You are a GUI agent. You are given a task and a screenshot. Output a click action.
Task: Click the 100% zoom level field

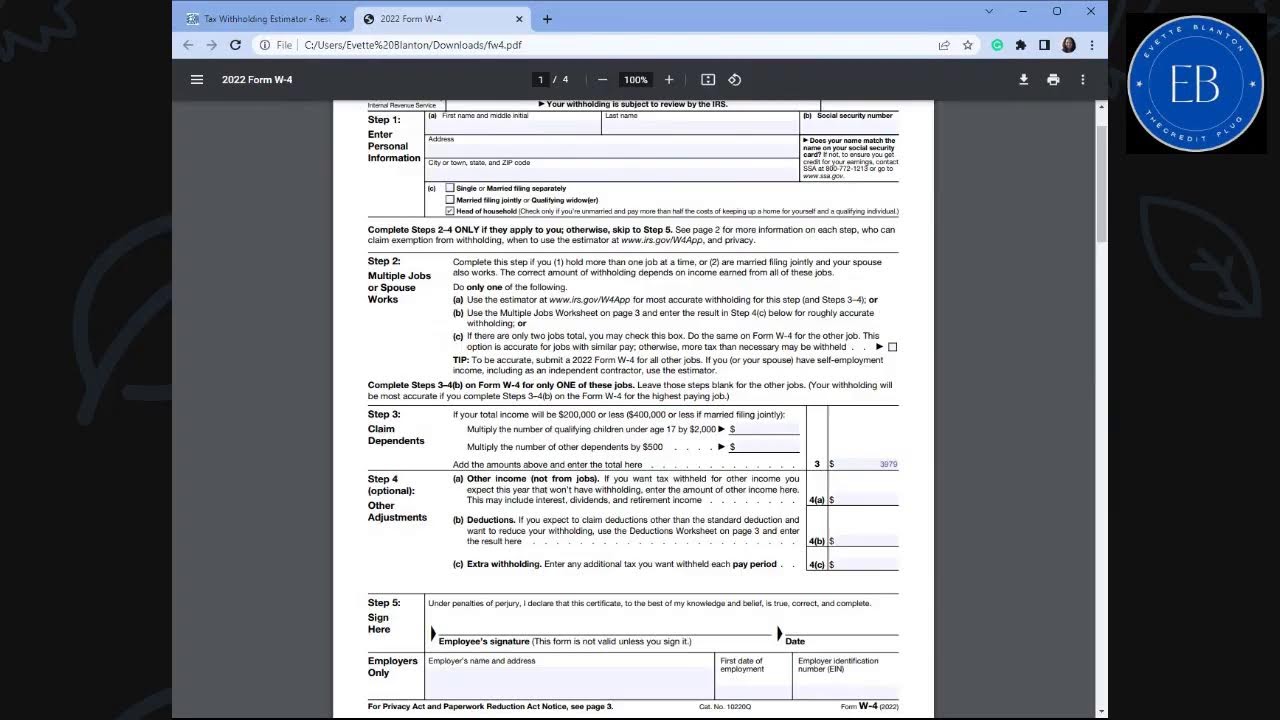click(635, 80)
